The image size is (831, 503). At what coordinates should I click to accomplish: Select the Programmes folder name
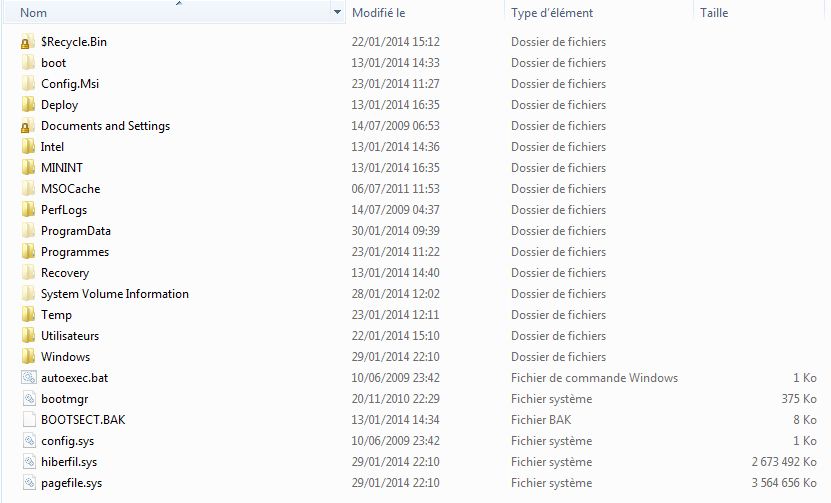[x=75, y=252]
